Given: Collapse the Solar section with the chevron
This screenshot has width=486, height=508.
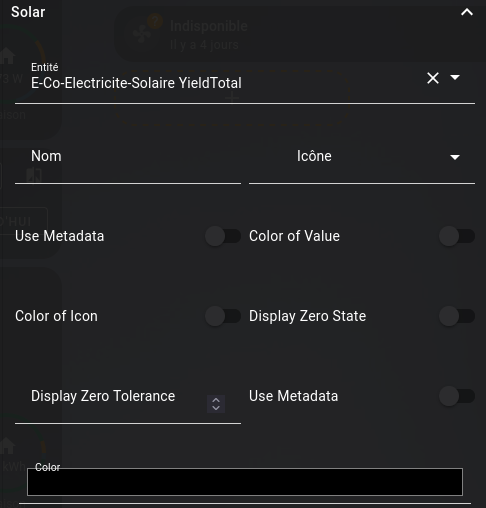Looking at the screenshot, I should tap(467, 12).
